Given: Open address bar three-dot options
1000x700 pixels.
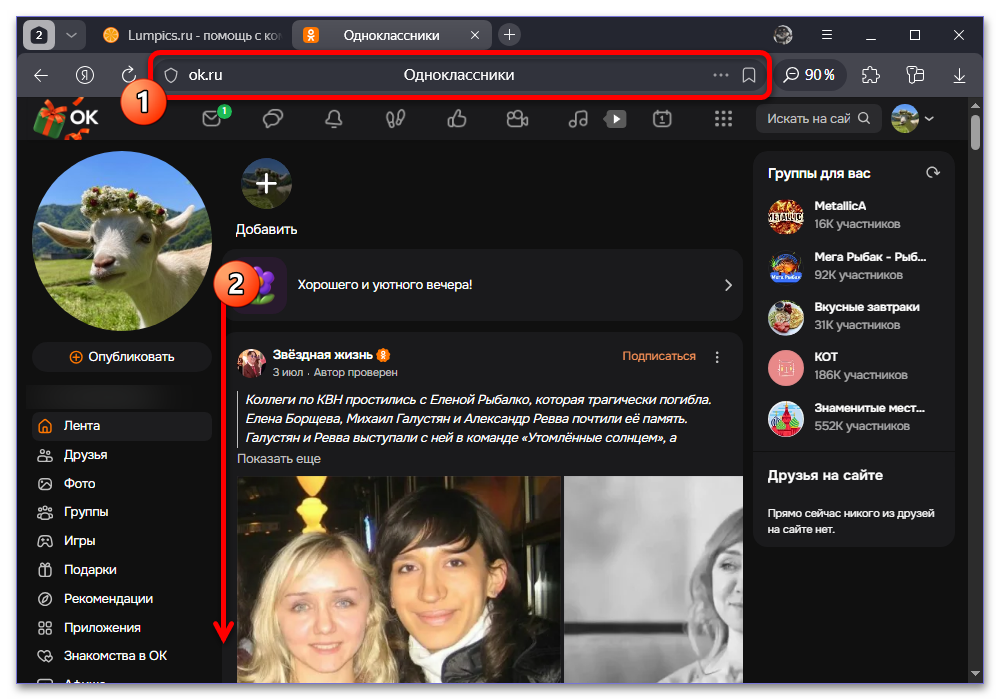Looking at the screenshot, I should pyautogui.click(x=721, y=75).
